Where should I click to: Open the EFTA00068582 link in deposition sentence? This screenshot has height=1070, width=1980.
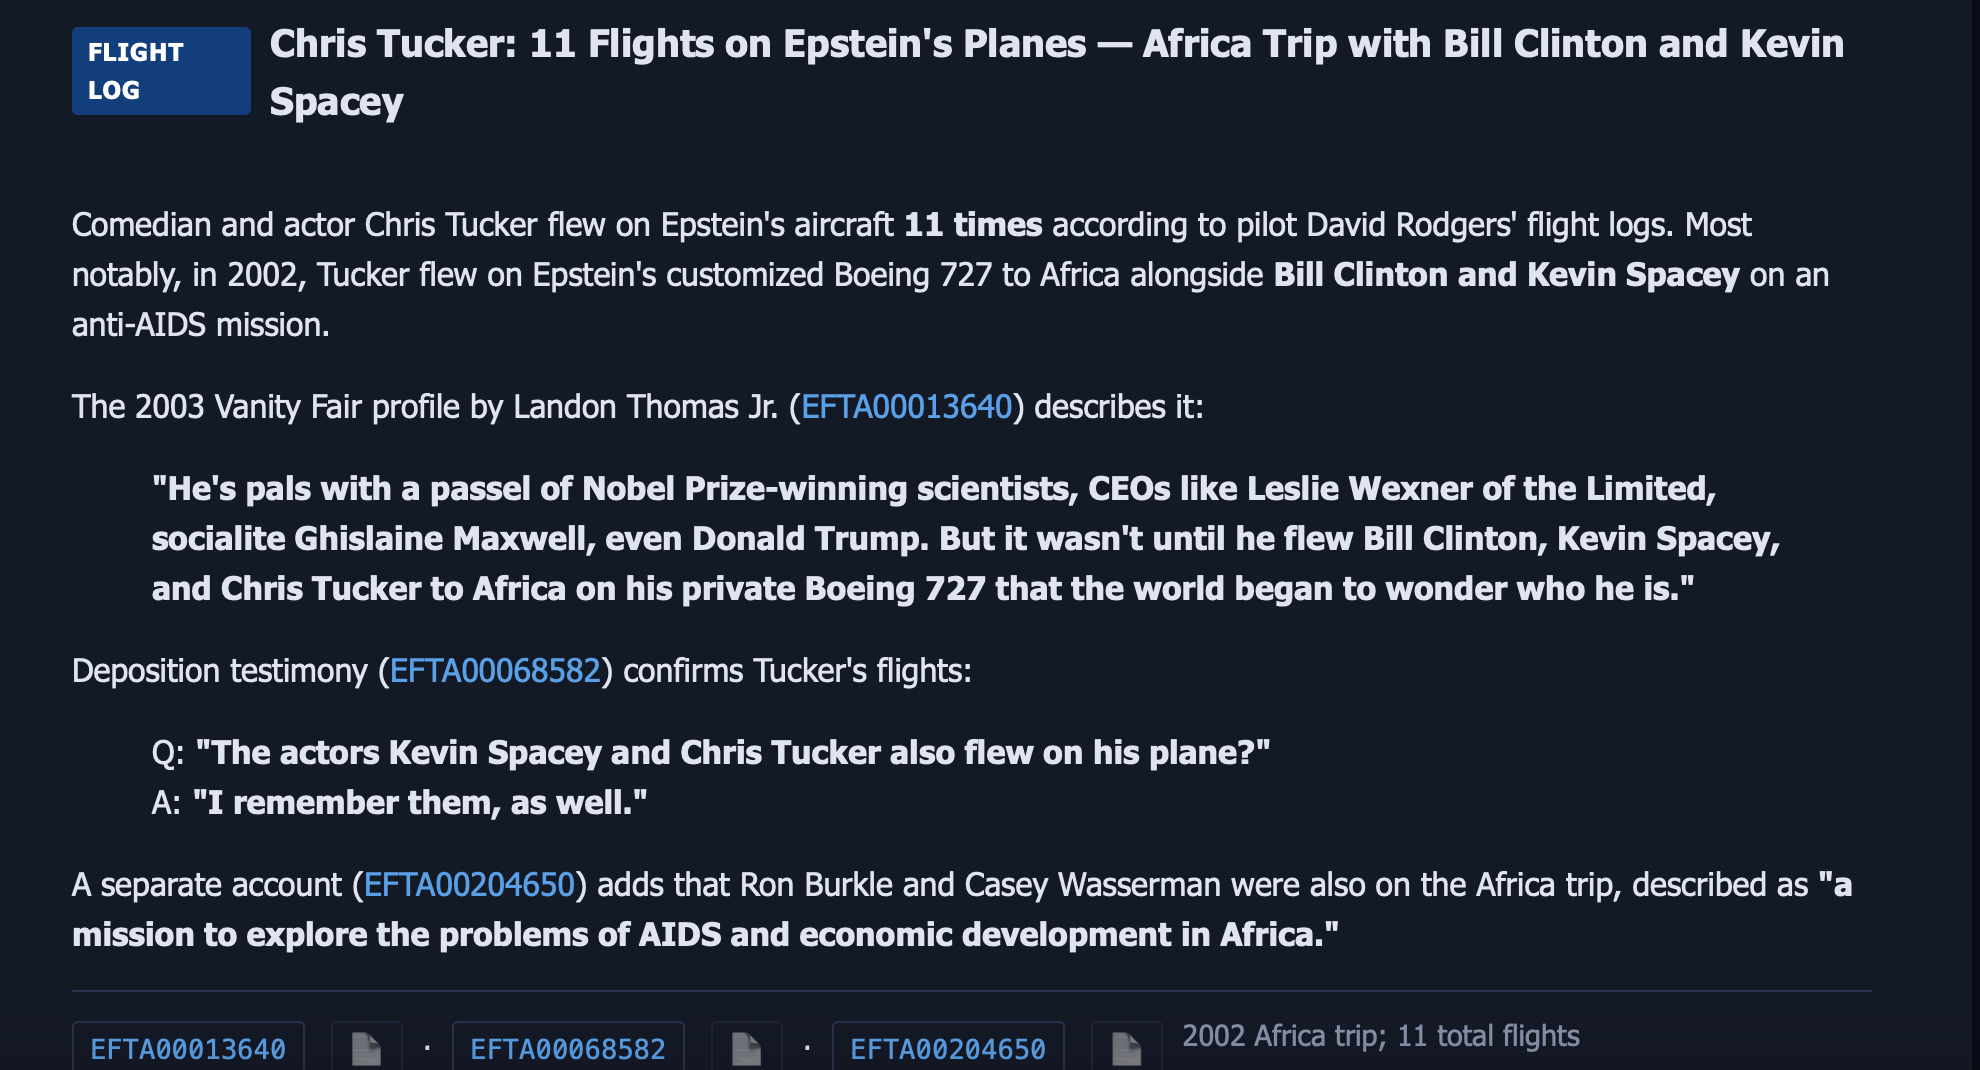pyautogui.click(x=495, y=671)
